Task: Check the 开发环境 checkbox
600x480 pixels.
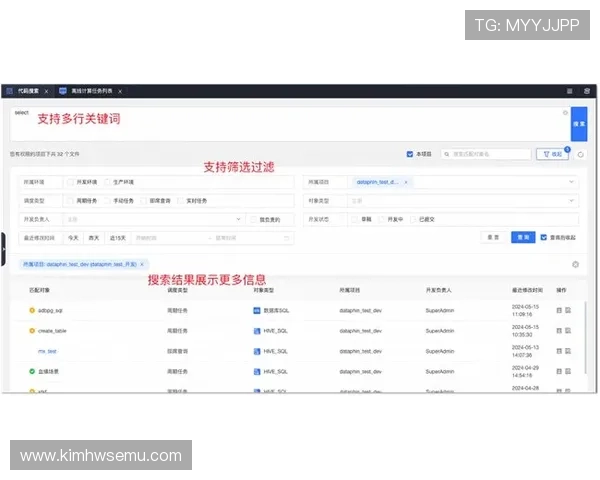Action: click(70, 182)
